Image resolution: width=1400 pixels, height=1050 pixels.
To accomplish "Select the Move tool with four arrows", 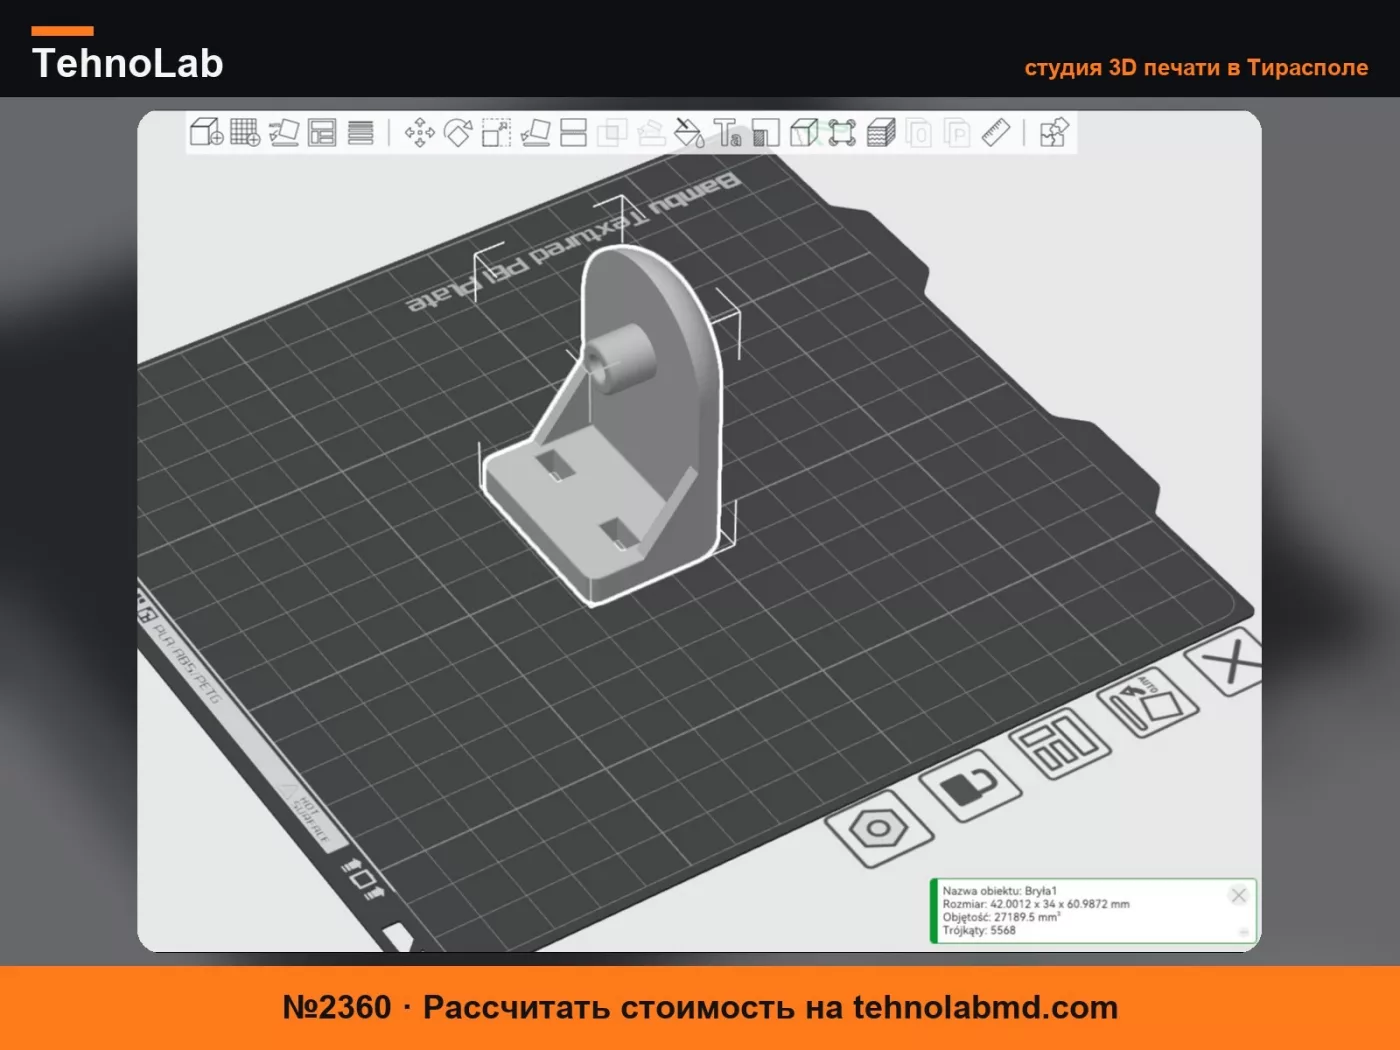I will pyautogui.click(x=420, y=132).
